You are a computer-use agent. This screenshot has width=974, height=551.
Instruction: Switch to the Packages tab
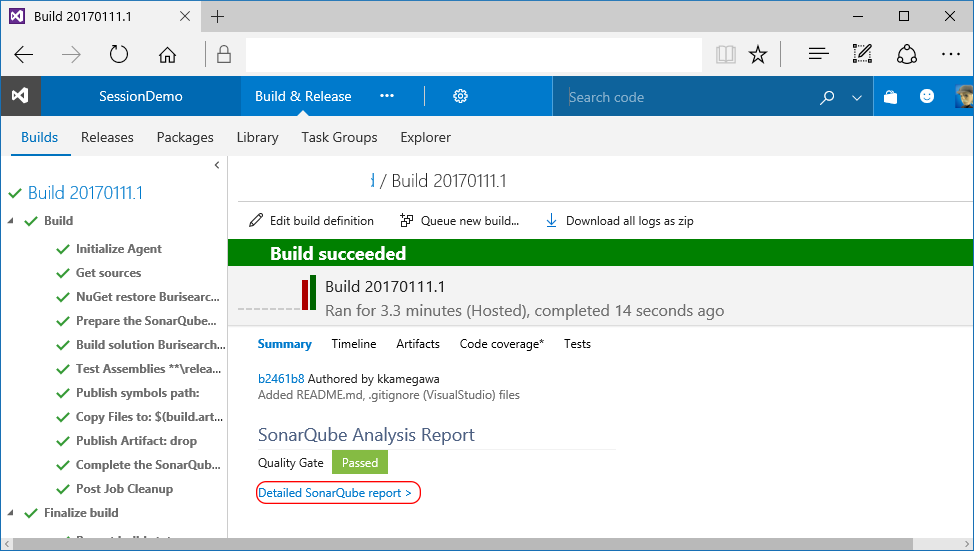coord(185,137)
